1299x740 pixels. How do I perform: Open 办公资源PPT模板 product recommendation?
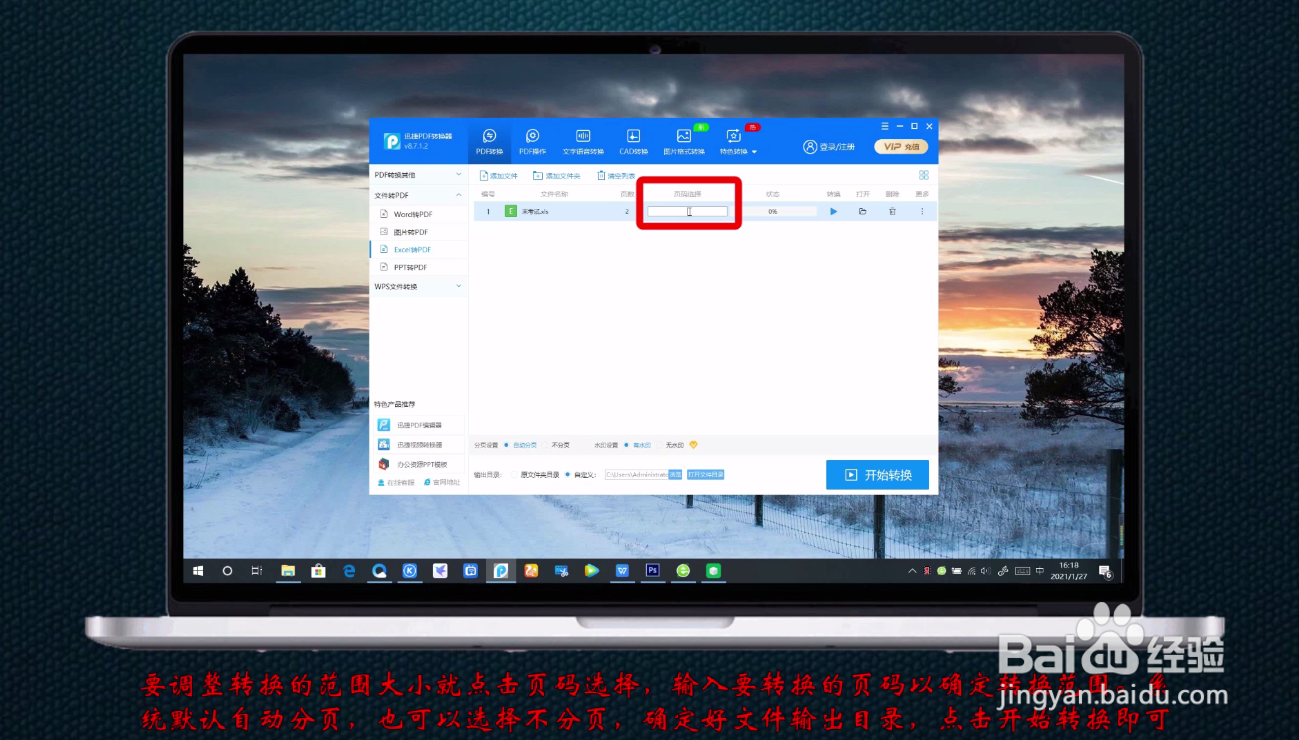point(419,464)
